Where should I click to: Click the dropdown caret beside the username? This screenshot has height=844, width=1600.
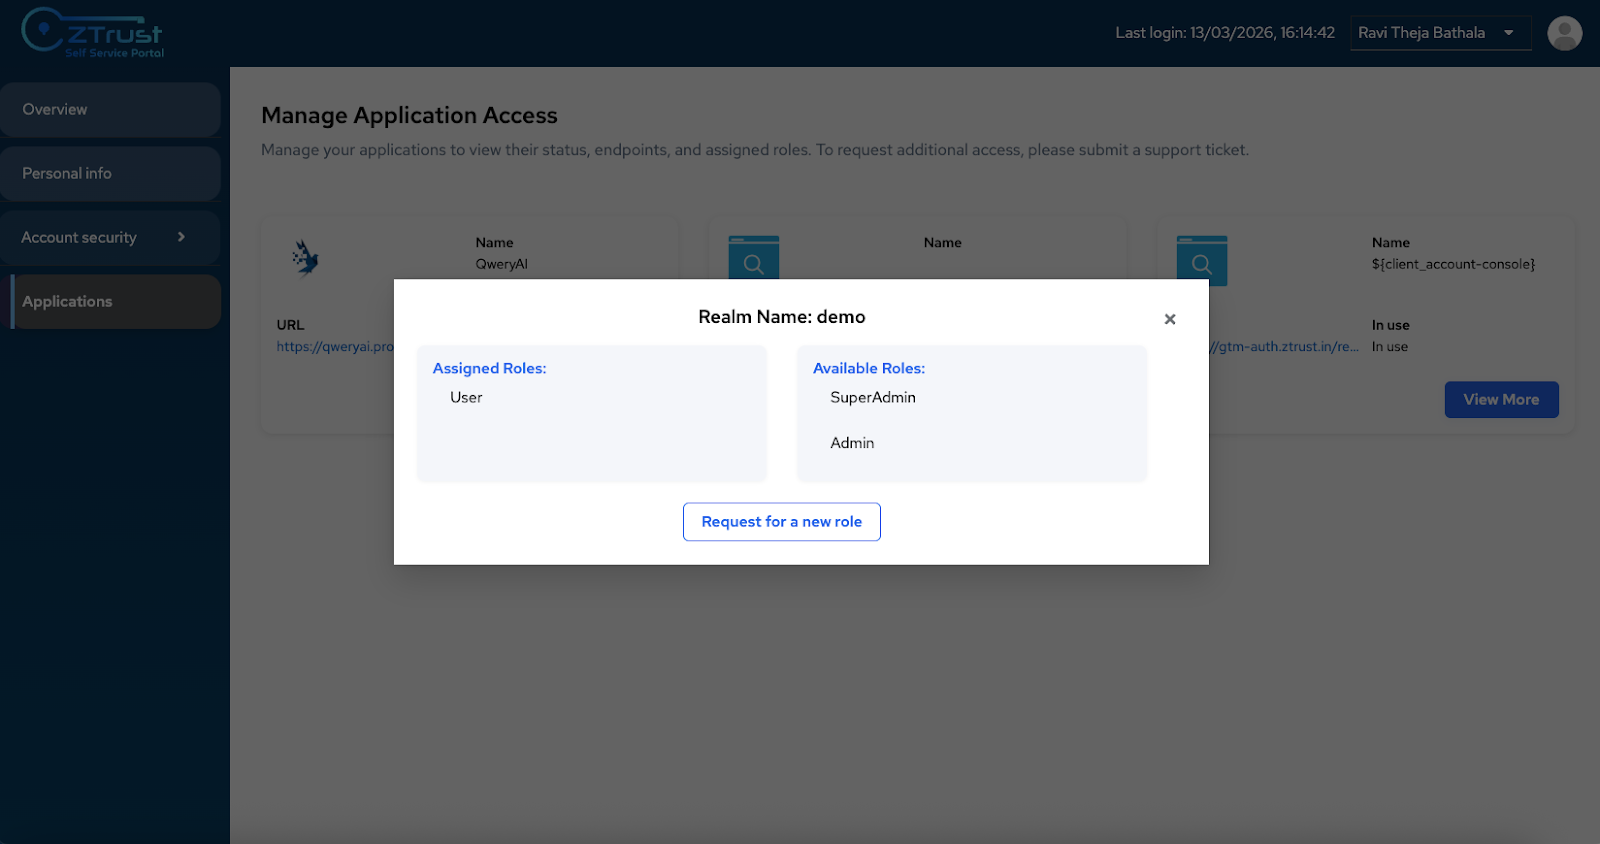coord(1508,33)
